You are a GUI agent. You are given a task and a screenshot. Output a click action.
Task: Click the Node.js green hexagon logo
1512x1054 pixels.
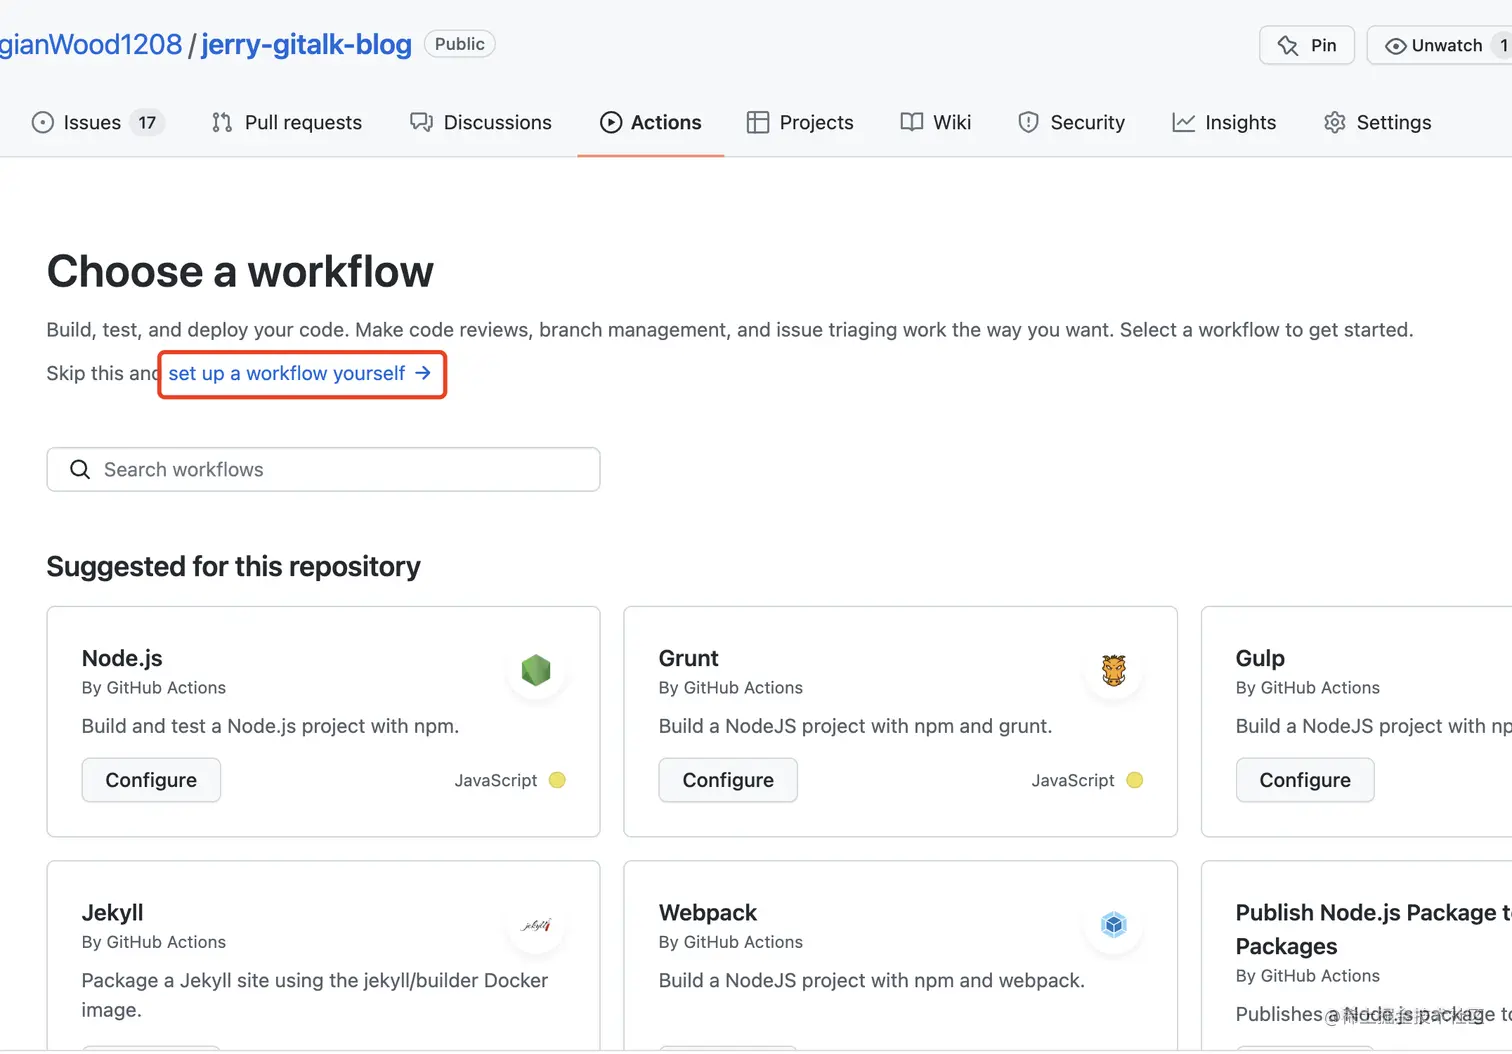[x=536, y=670]
